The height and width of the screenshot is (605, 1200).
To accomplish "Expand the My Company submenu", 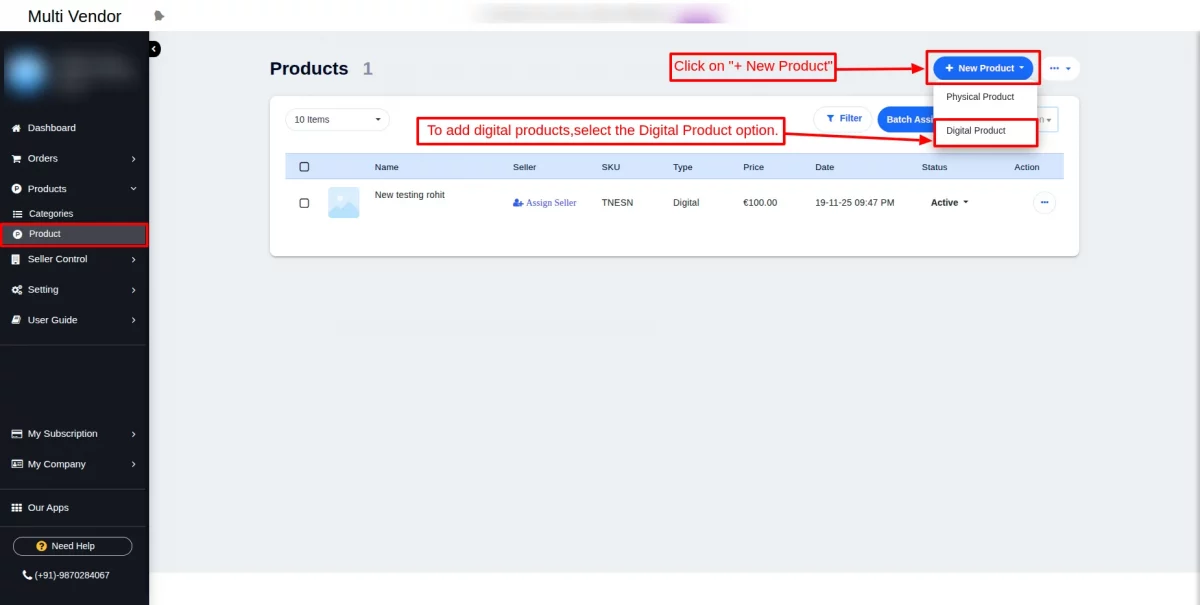I will (x=133, y=464).
